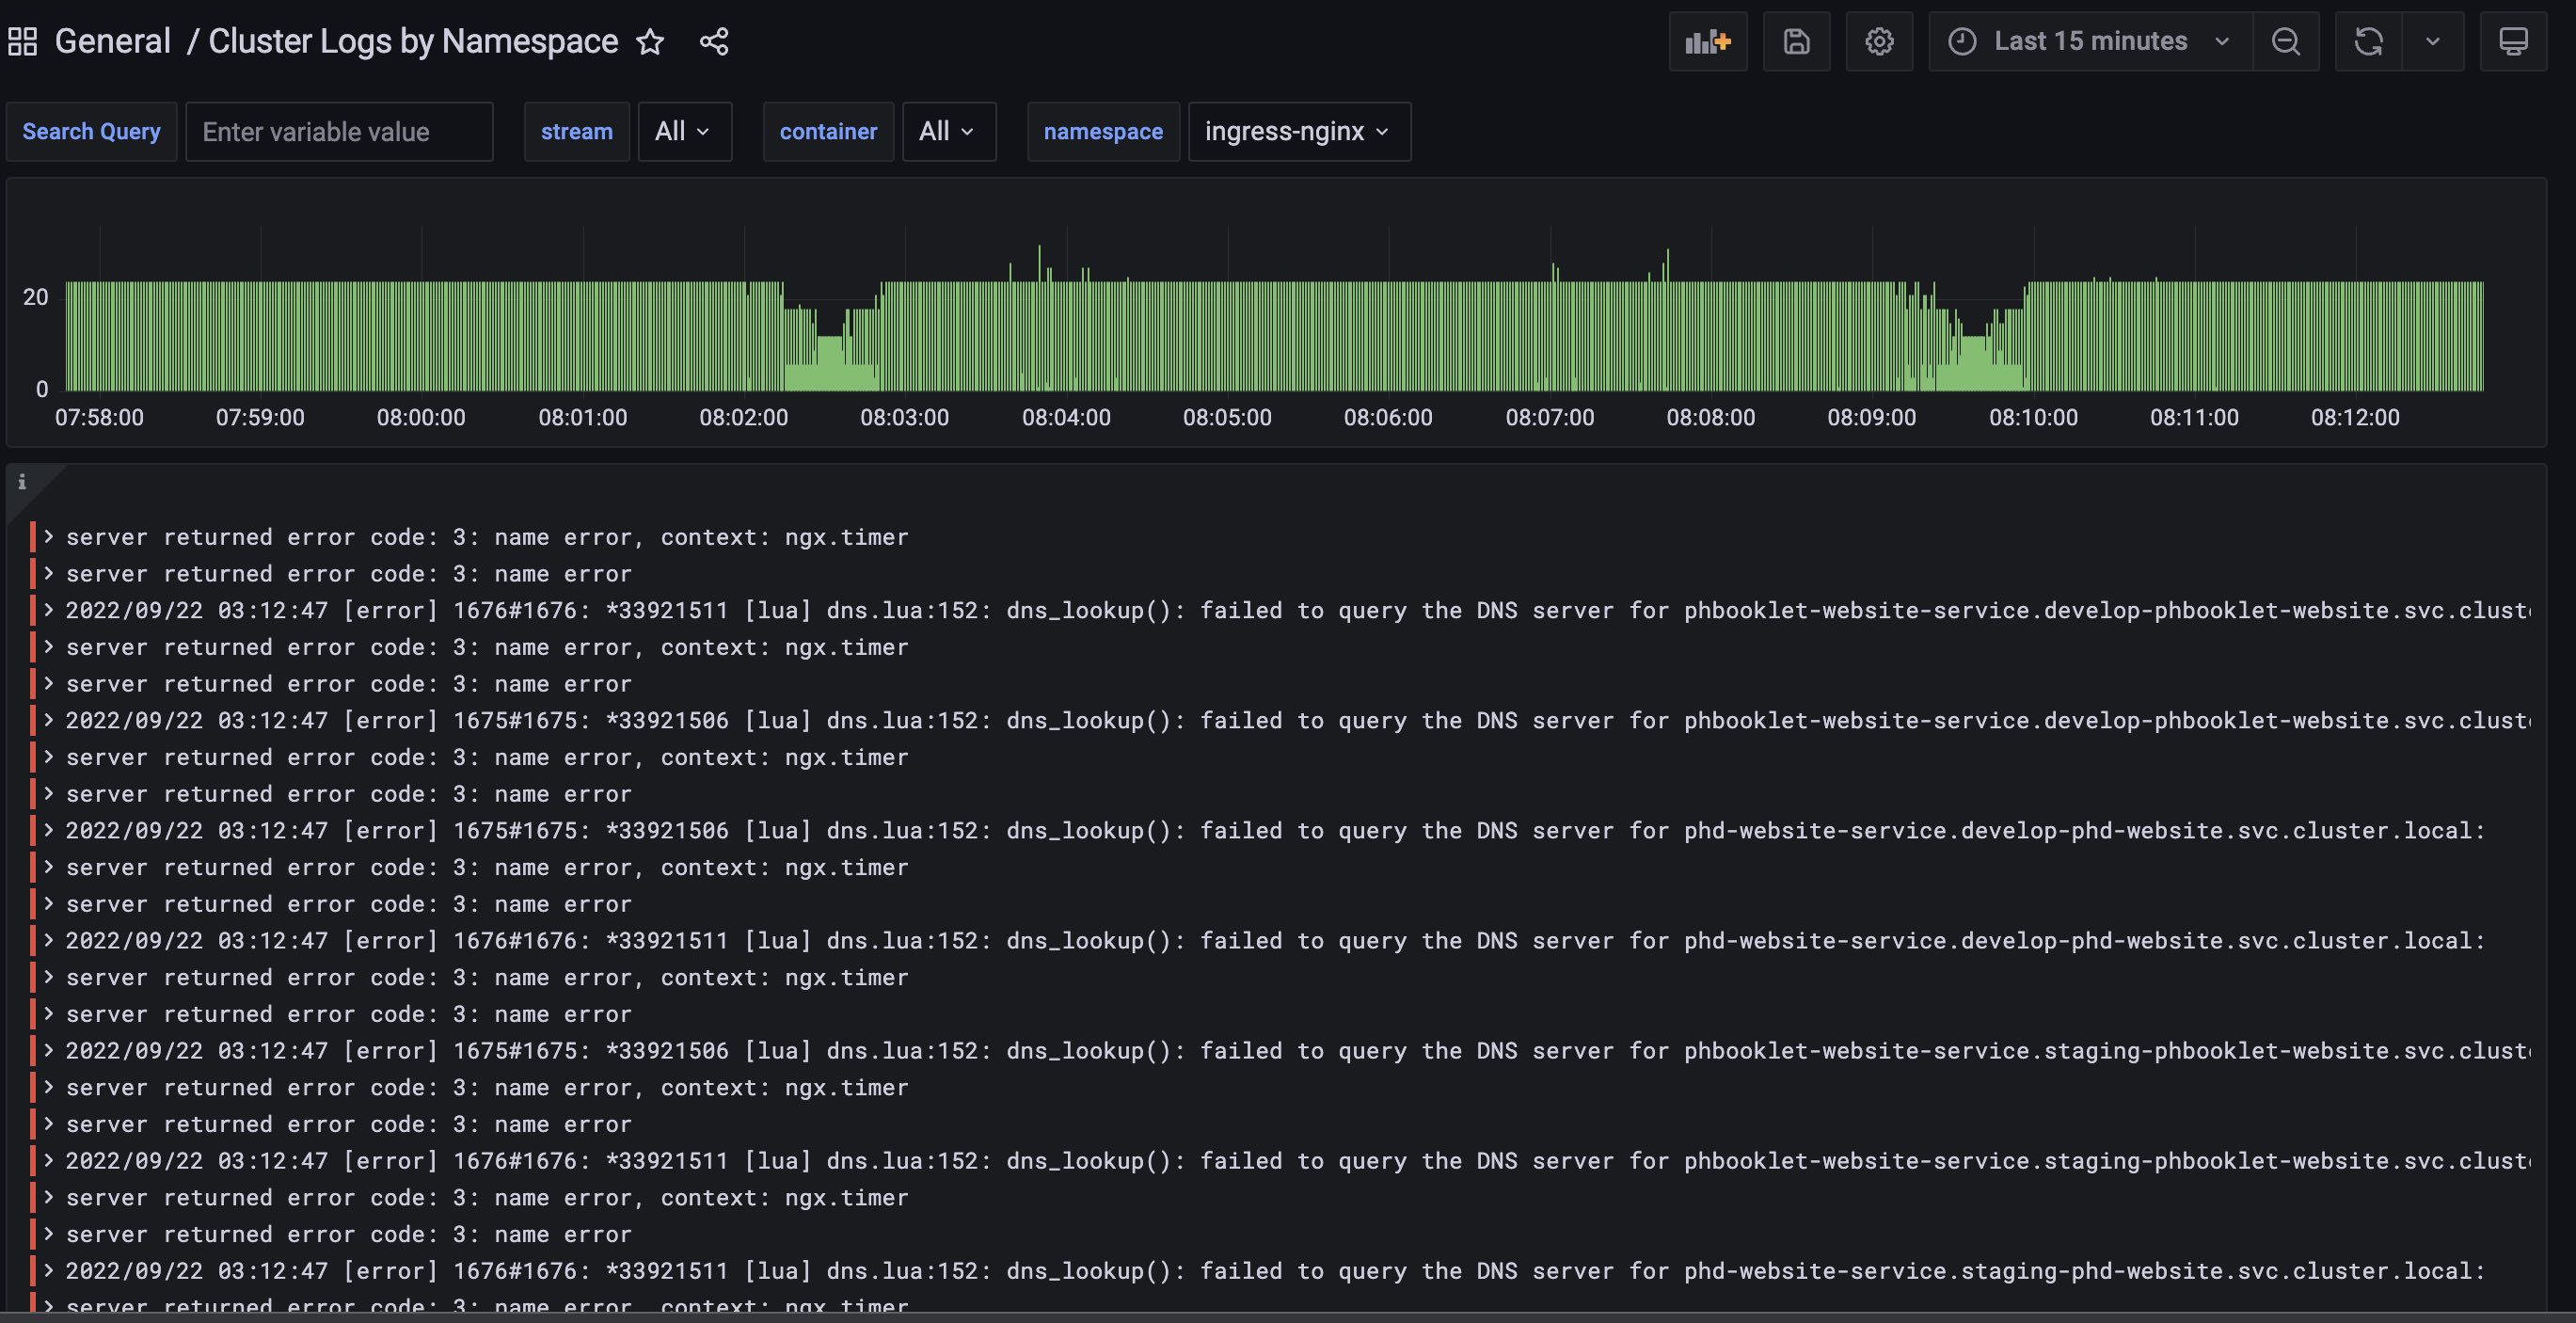Image resolution: width=2576 pixels, height=1323 pixels.
Task: Expand the first phd-website-service develop log line
Action: pos(48,830)
